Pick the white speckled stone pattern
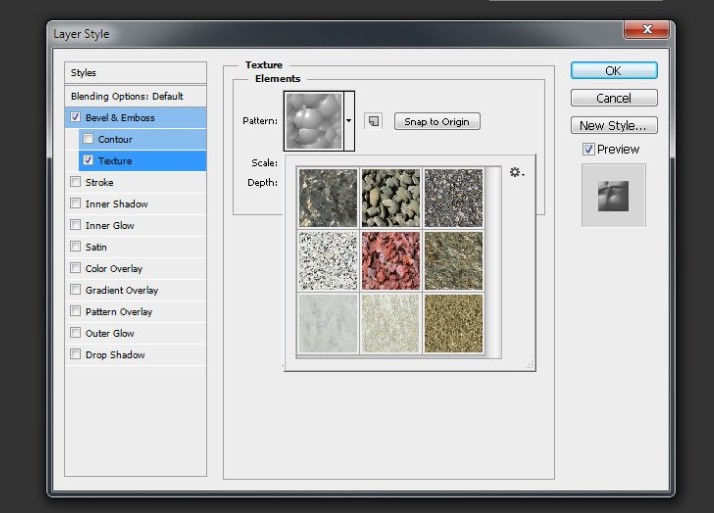The image size is (714, 513). (328, 259)
